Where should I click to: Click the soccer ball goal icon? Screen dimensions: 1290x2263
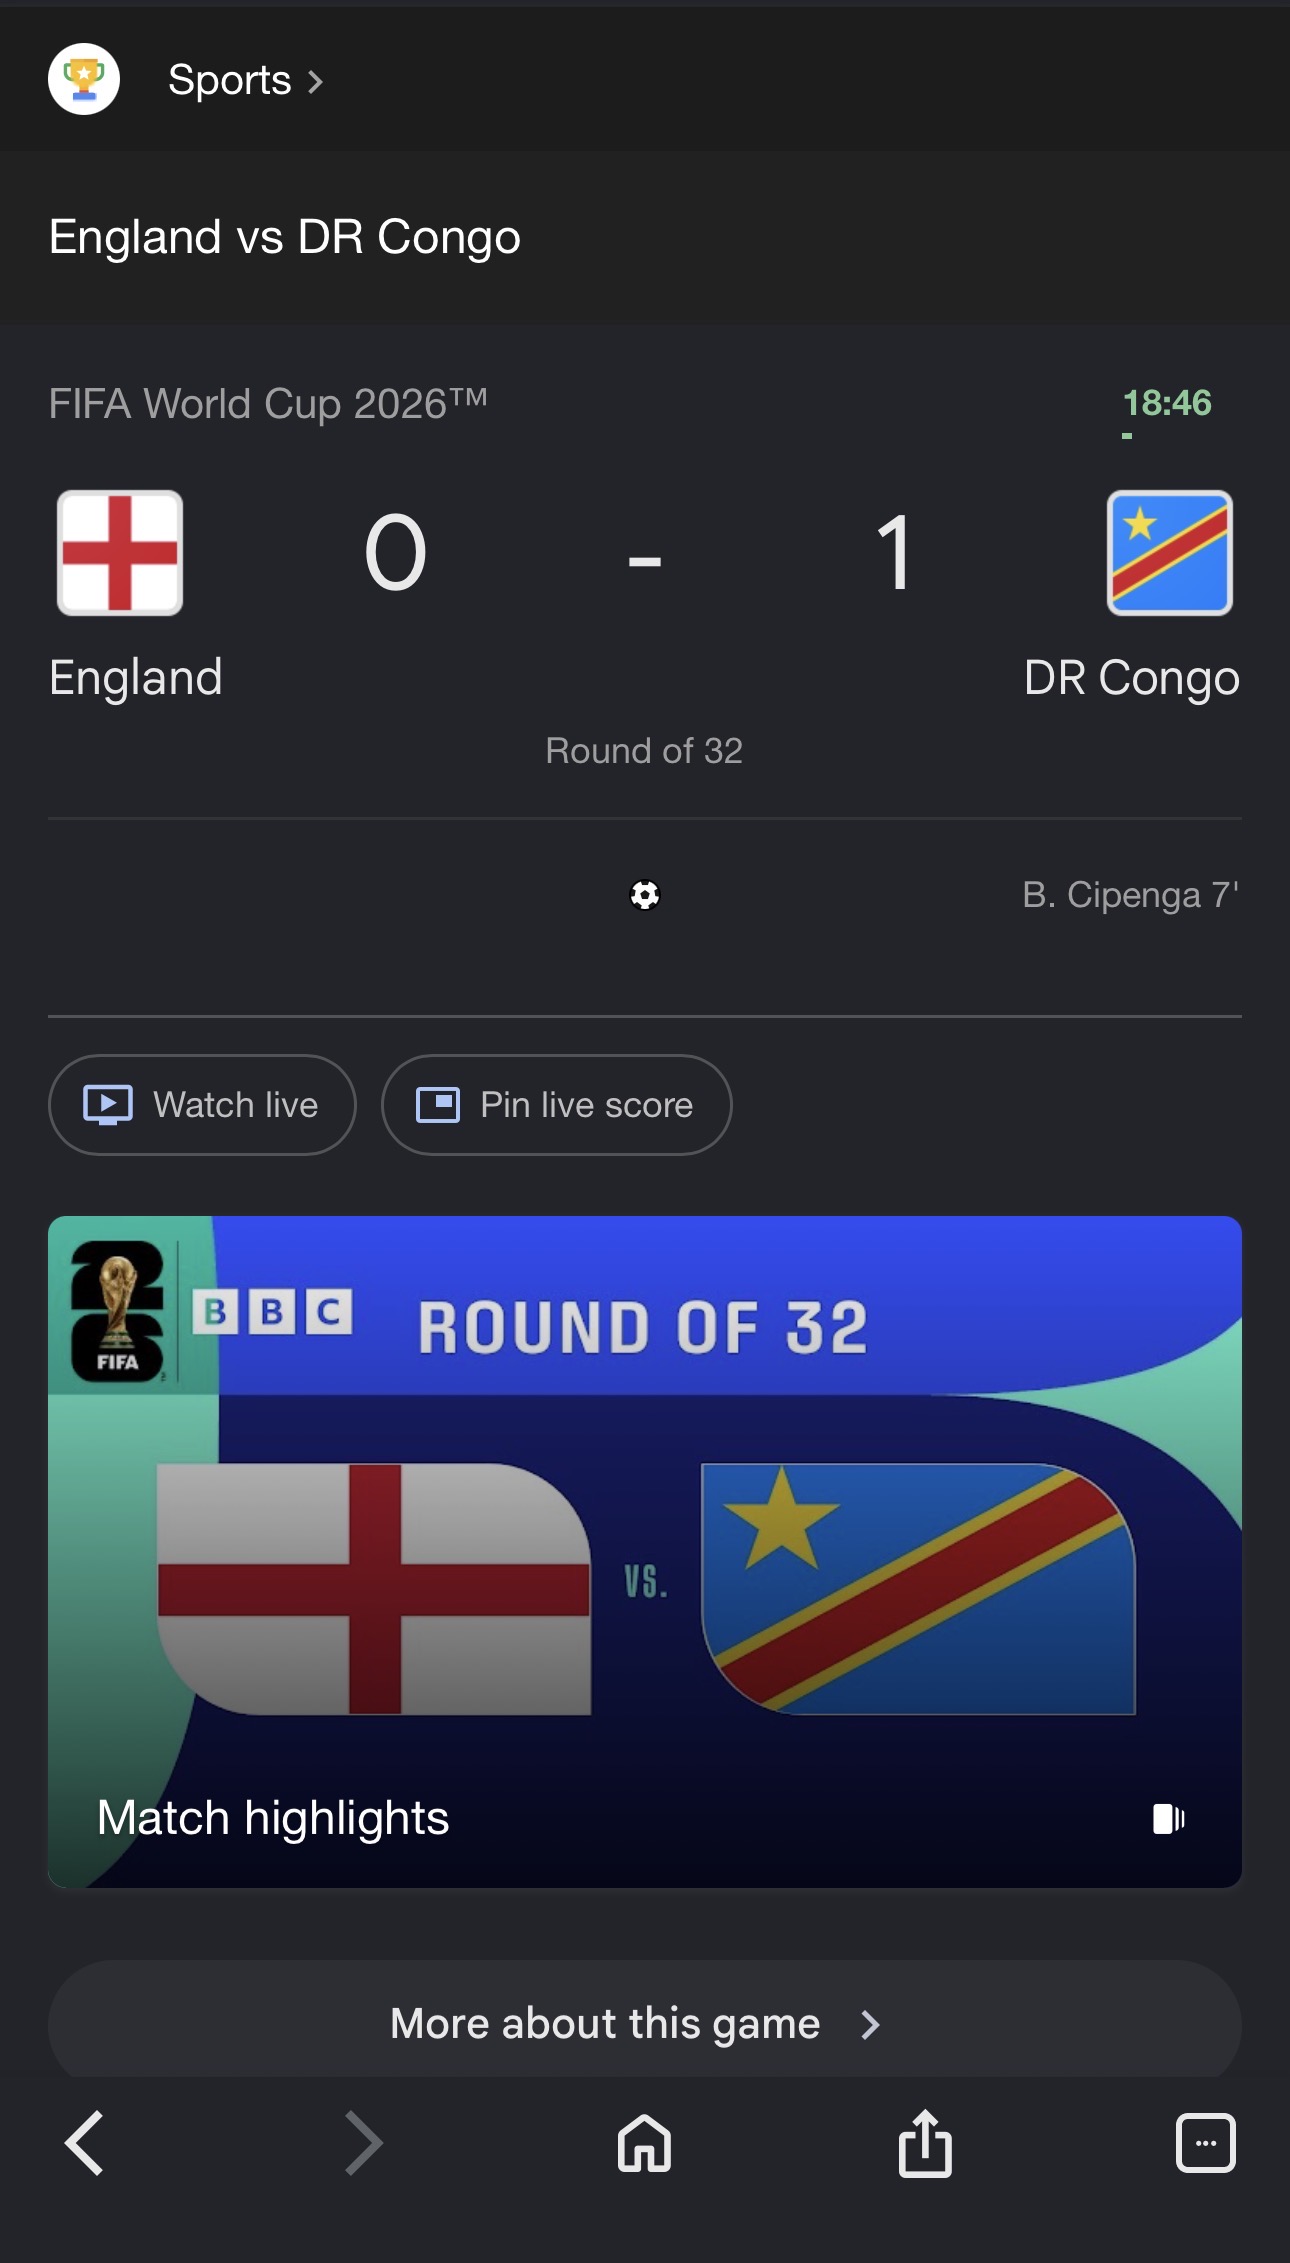coord(645,894)
